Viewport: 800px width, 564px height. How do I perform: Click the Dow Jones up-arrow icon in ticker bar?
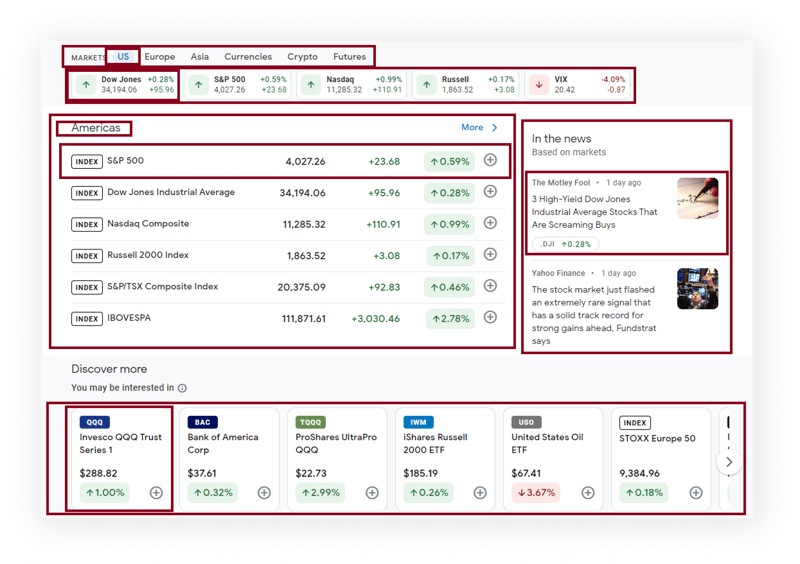pos(86,85)
